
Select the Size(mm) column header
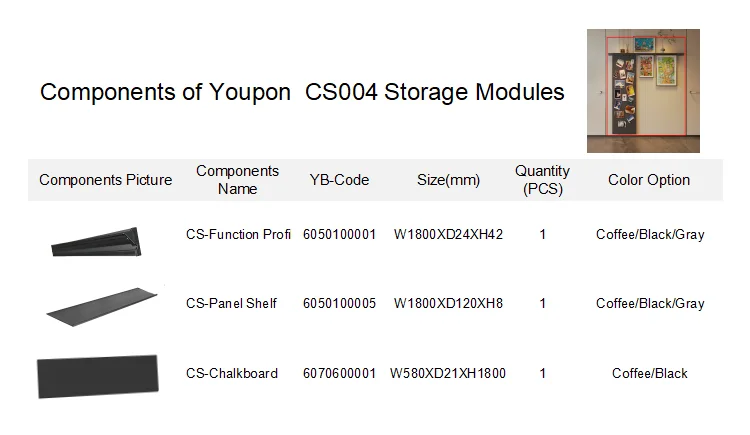click(448, 180)
